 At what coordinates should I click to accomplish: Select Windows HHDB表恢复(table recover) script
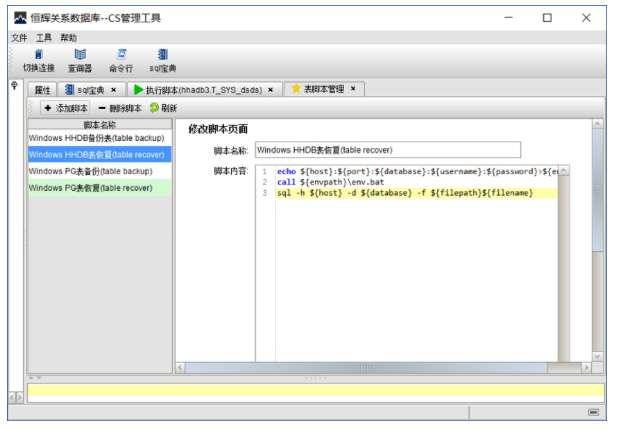[100, 155]
